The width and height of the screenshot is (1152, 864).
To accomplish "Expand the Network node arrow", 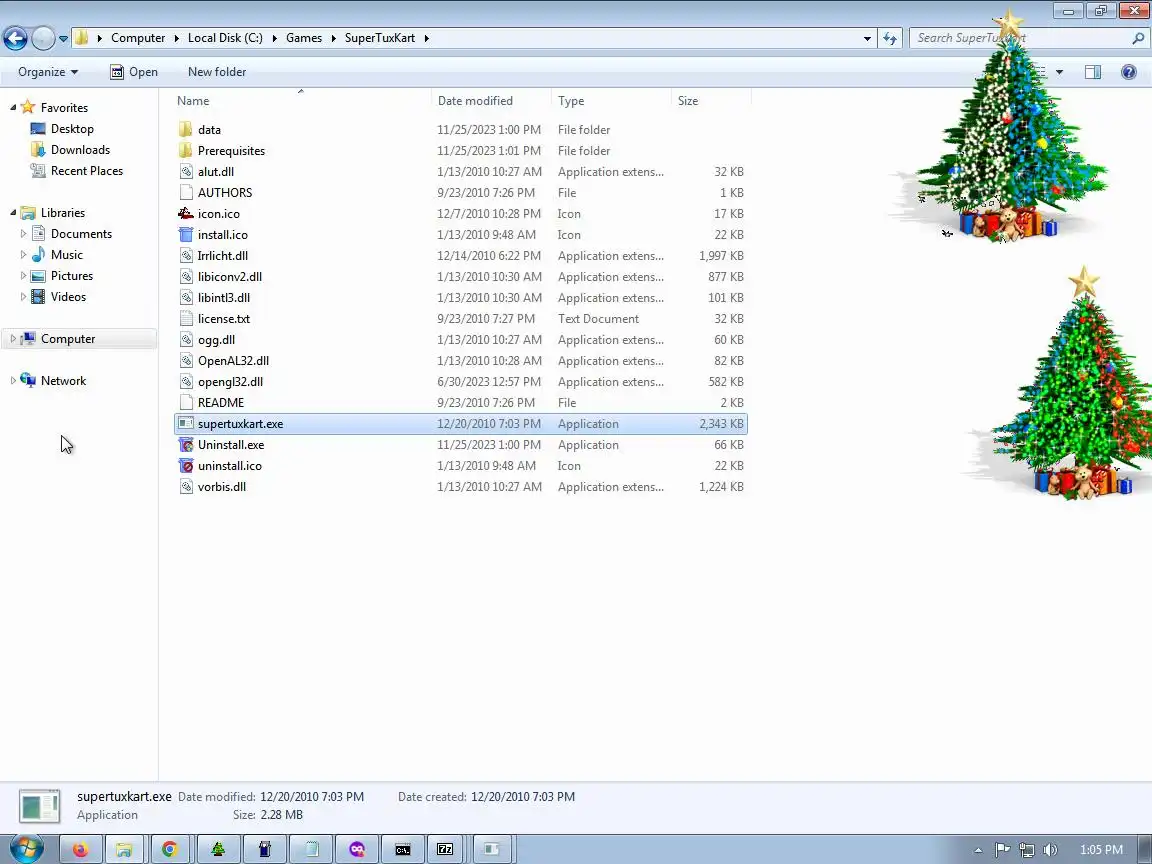I will pos(12,381).
